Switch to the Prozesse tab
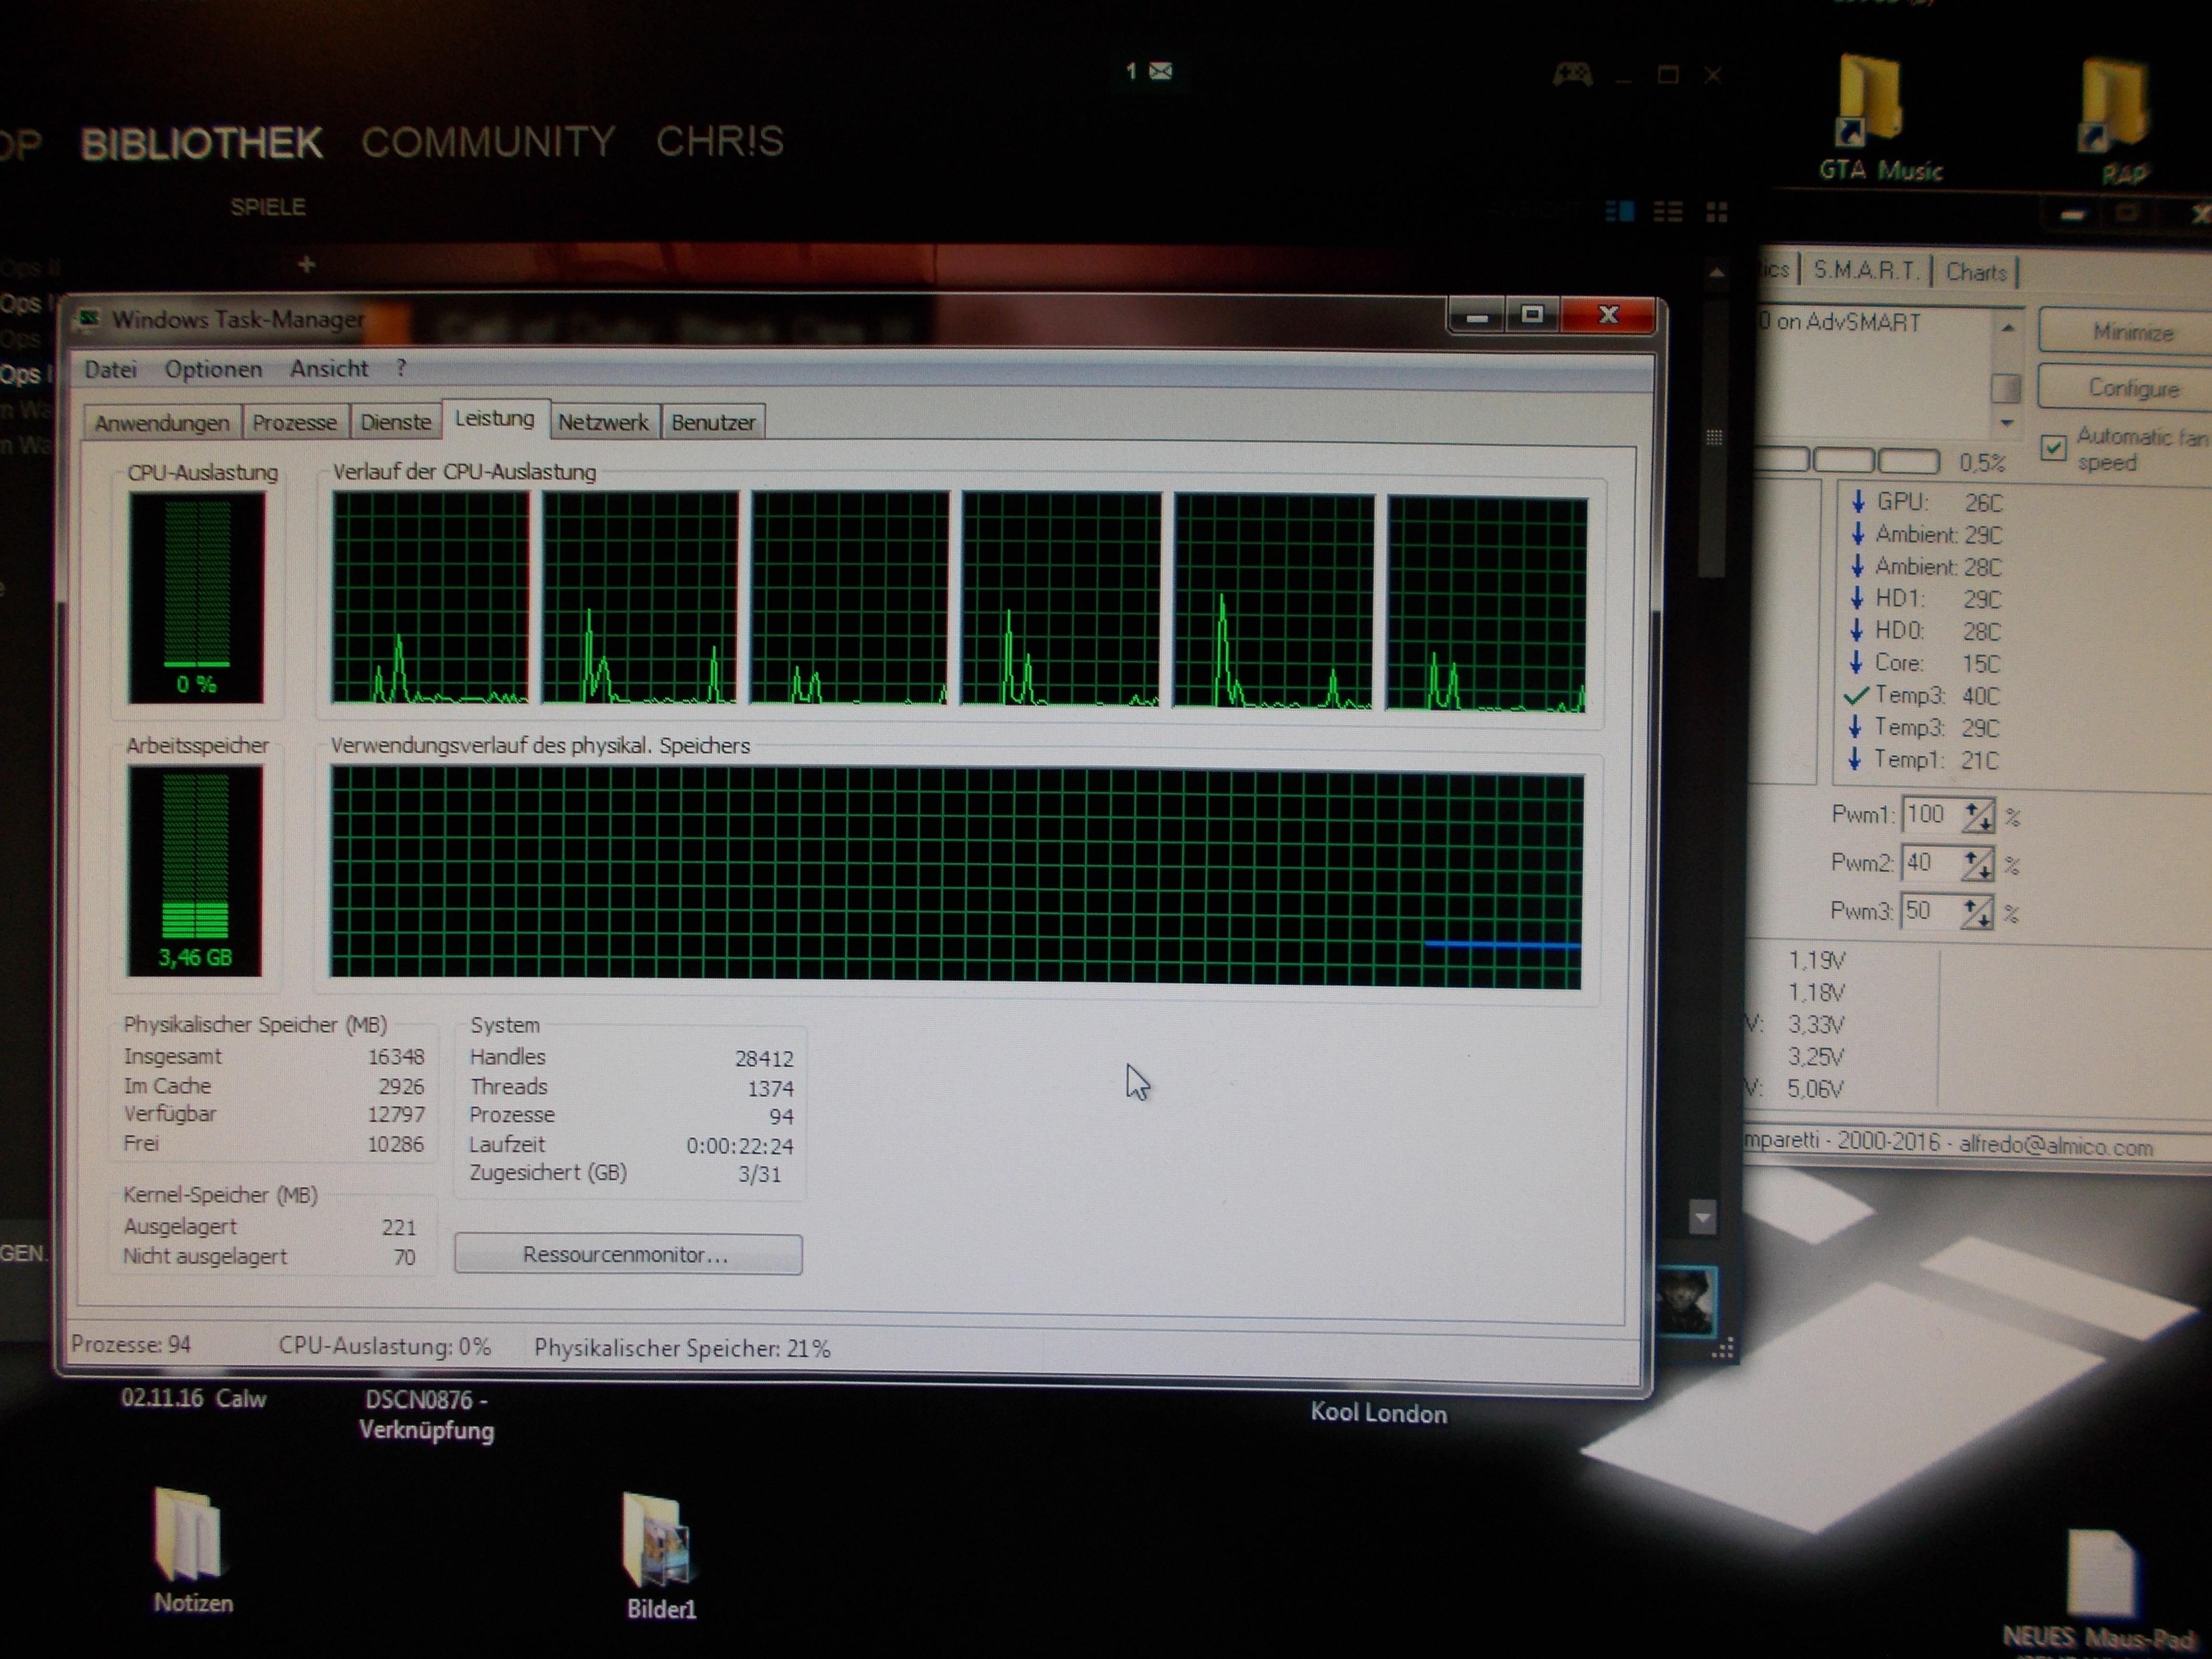 click(294, 422)
